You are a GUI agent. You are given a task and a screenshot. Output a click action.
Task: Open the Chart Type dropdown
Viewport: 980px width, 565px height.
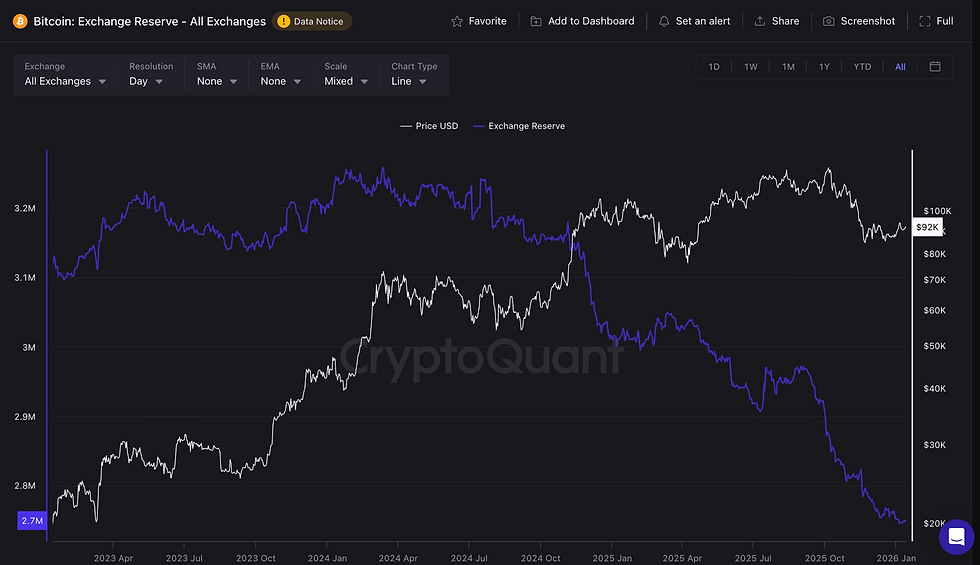(x=410, y=81)
